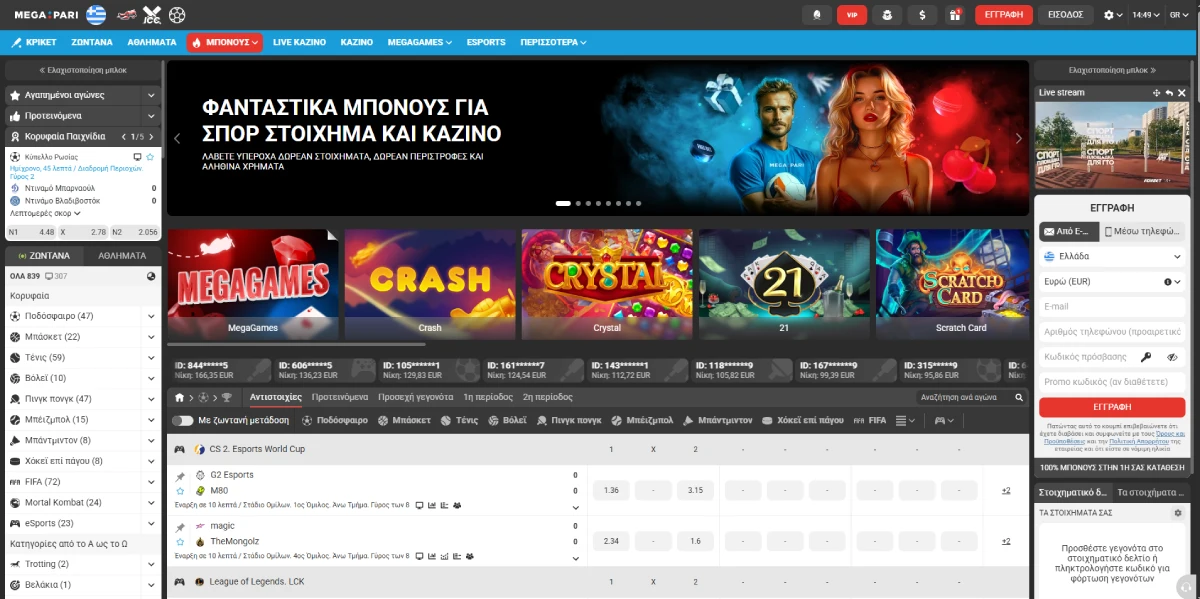
Task: Click the football icon in the header
Action: pyautogui.click(x=177, y=15)
